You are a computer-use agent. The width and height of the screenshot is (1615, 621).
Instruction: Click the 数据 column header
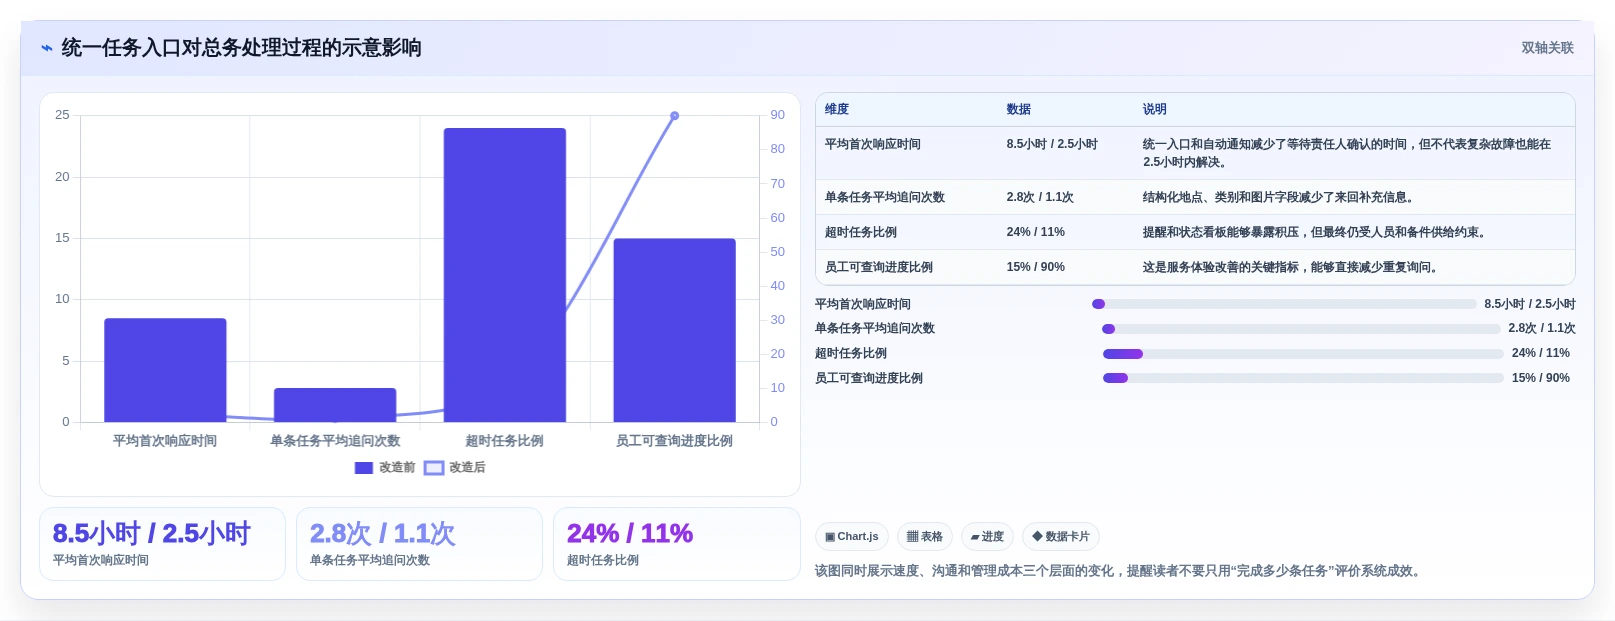coord(1019,109)
